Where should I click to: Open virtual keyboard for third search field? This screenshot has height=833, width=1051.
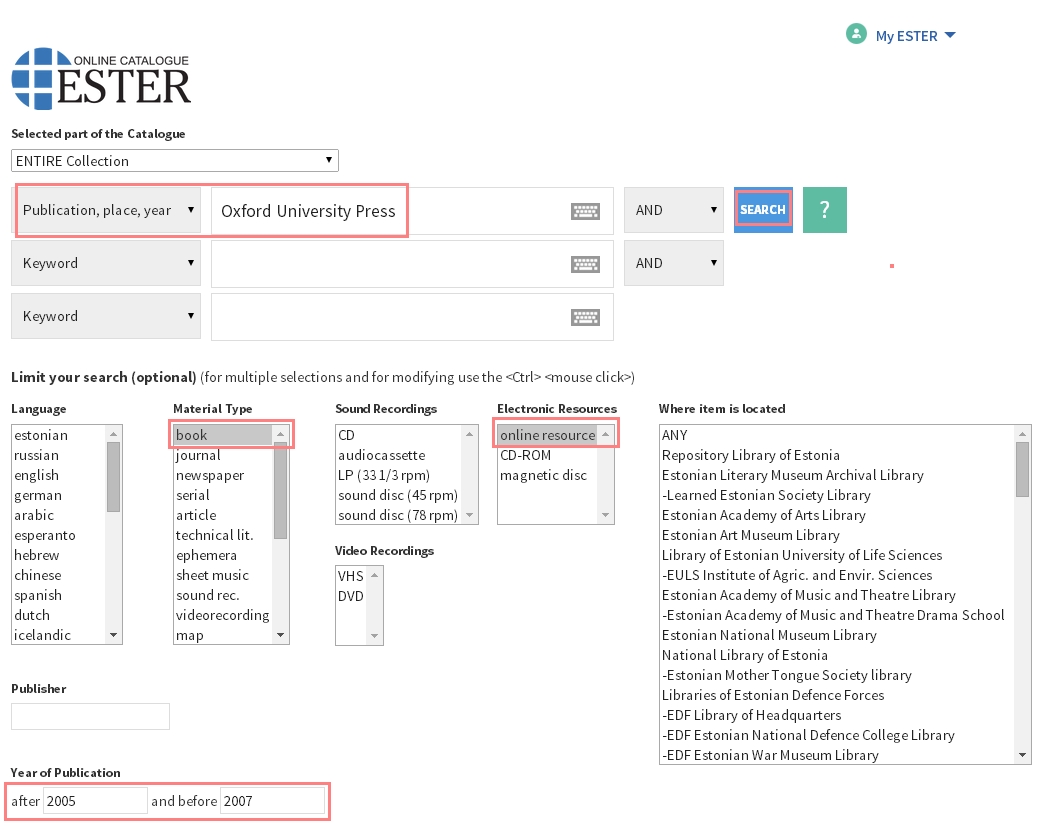coord(585,317)
